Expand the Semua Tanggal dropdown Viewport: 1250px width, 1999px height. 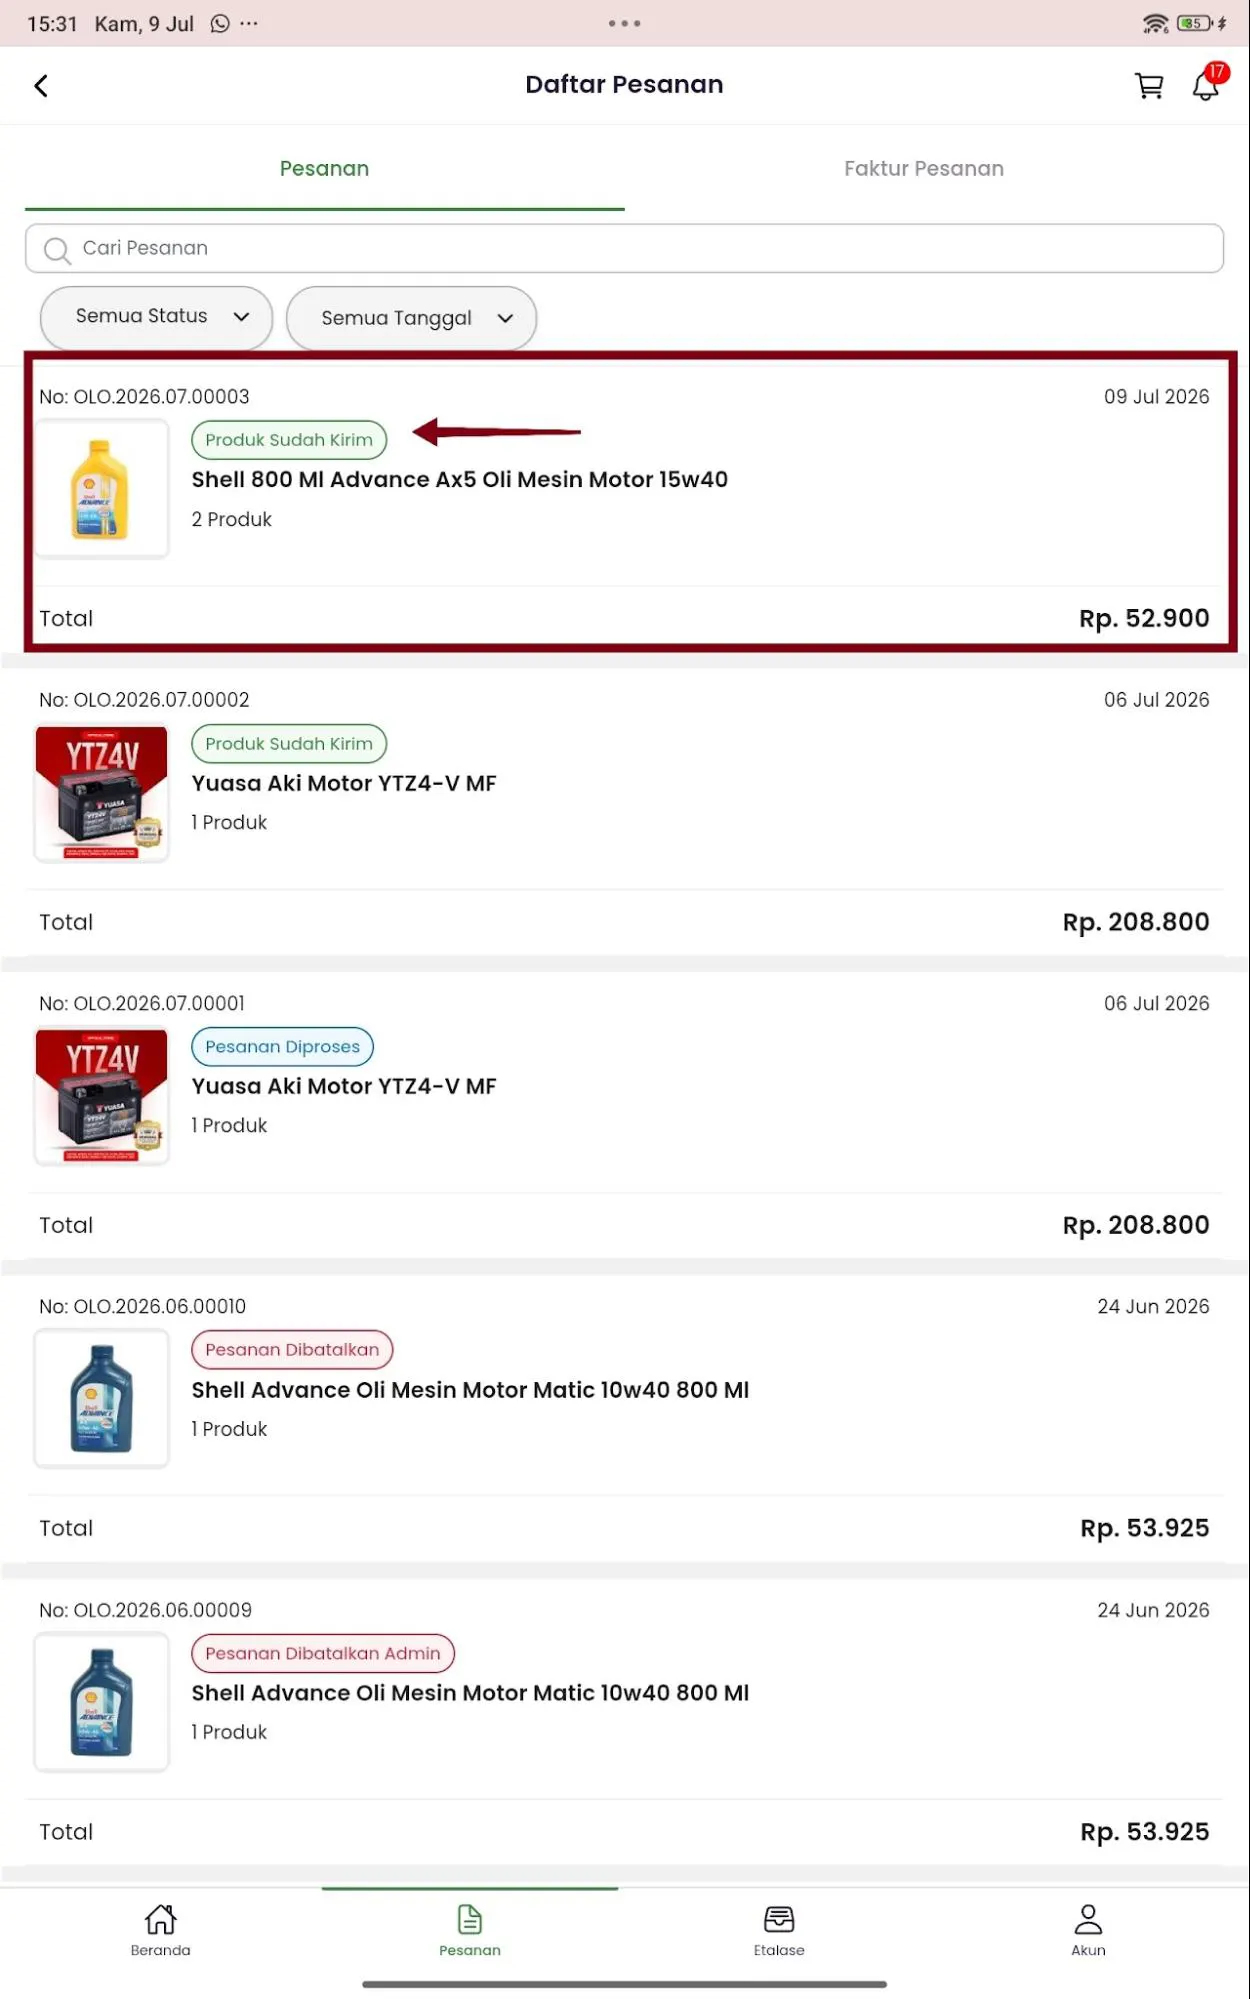(x=411, y=318)
